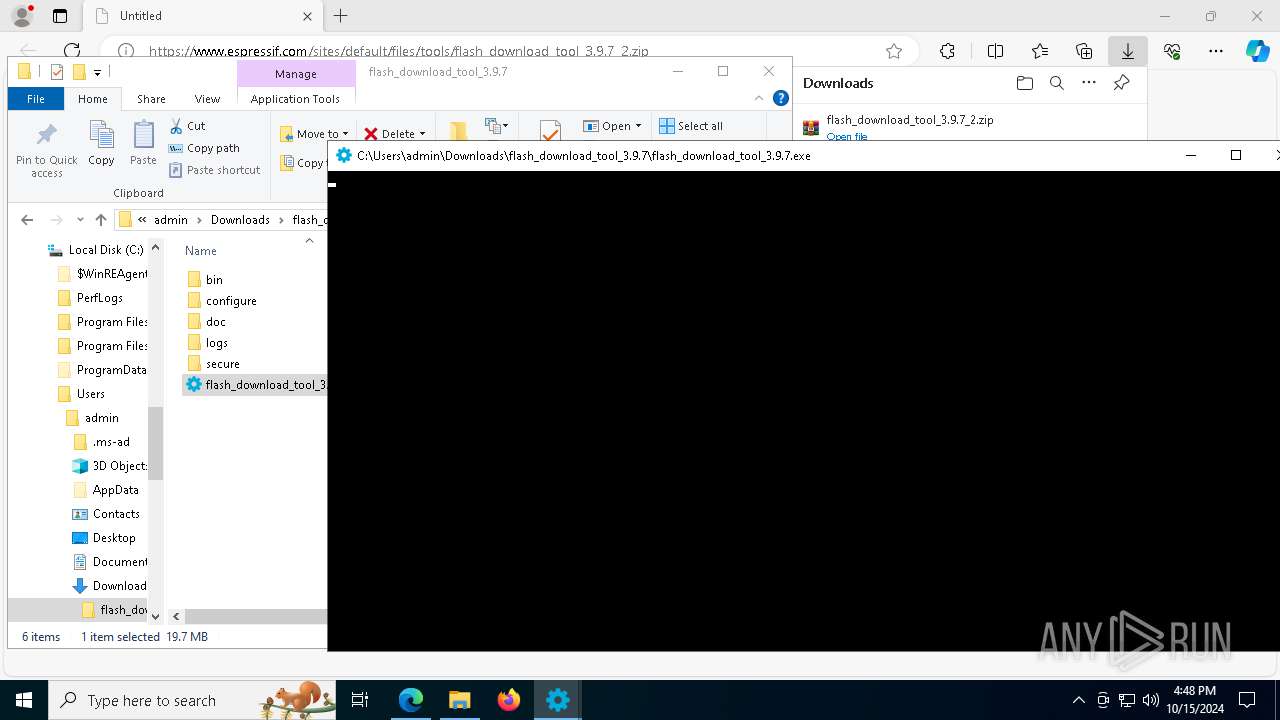Screen dimensions: 1280x720
Task: Open Edge settings and more menu
Action: pyautogui.click(x=1216, y=51)
